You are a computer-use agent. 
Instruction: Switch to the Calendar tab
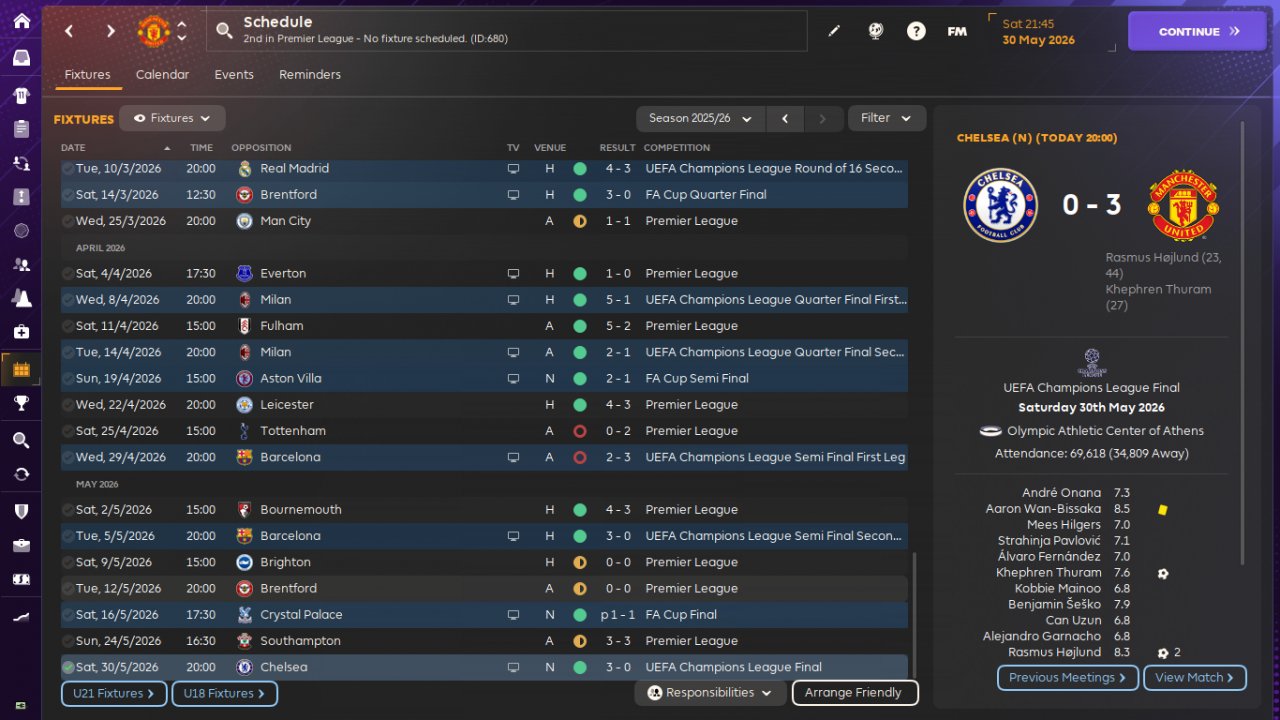coord(162,75)
